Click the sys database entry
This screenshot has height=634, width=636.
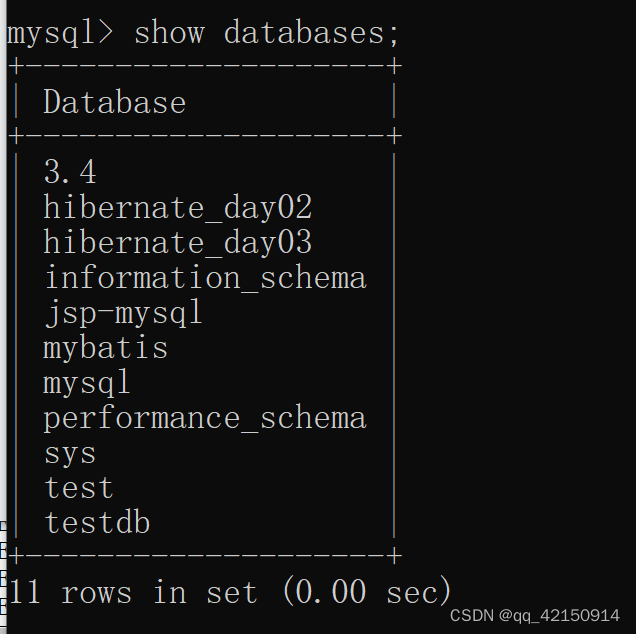click(70, 453)
